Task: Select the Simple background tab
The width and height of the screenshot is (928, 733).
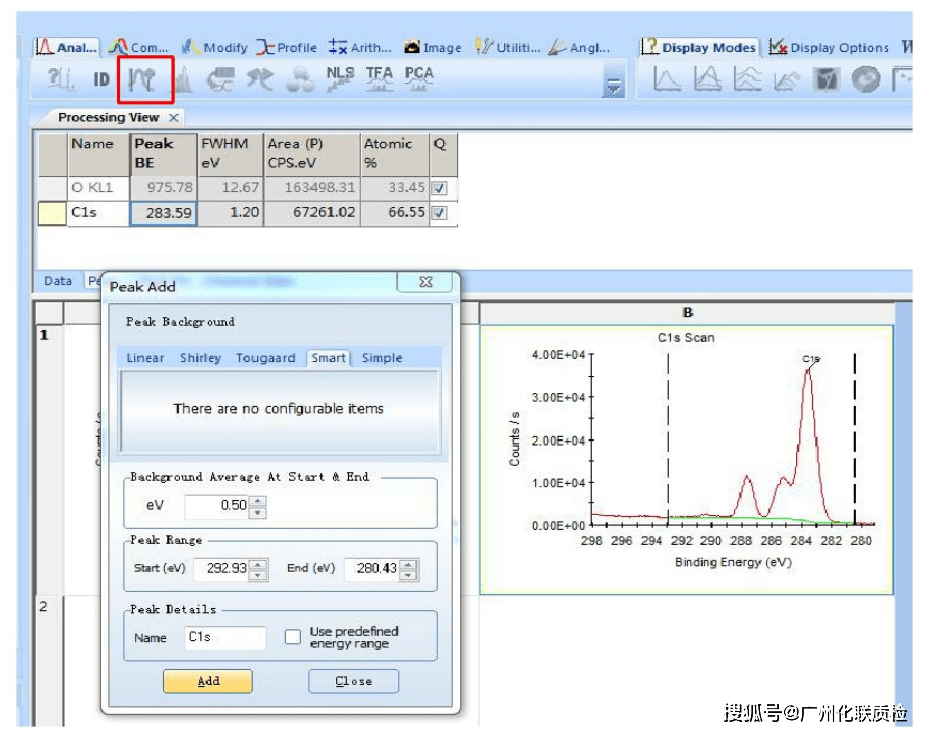Action: [x=382, y=358]
